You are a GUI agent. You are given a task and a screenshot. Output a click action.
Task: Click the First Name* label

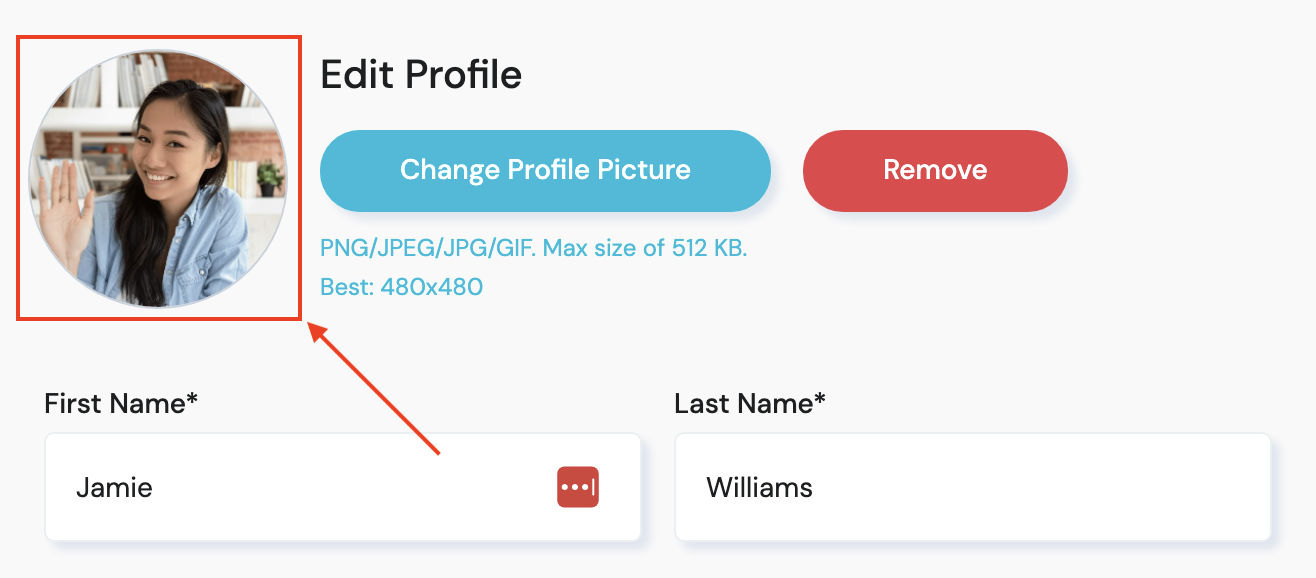coord(121,403)
